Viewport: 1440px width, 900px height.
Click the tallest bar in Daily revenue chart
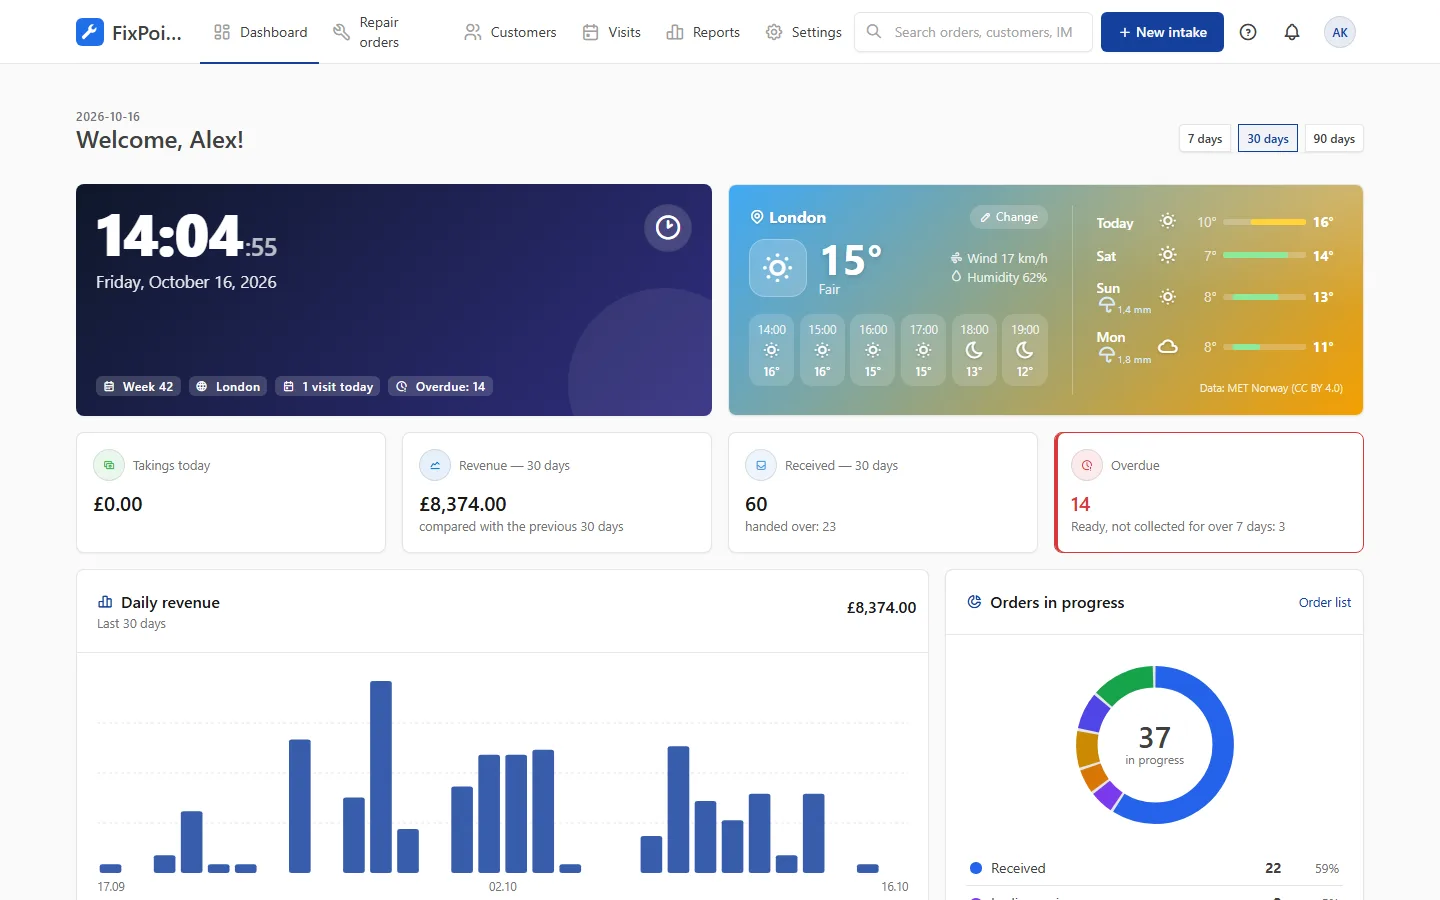[381, 777]
